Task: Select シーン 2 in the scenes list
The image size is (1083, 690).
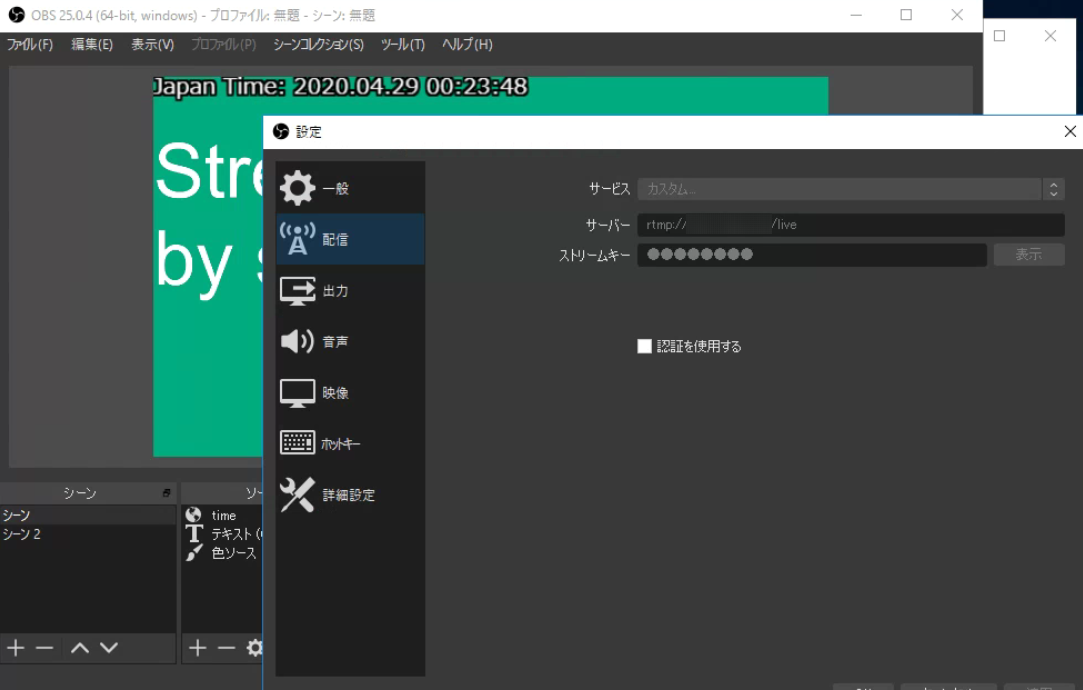Action: (x=22, y=534)
